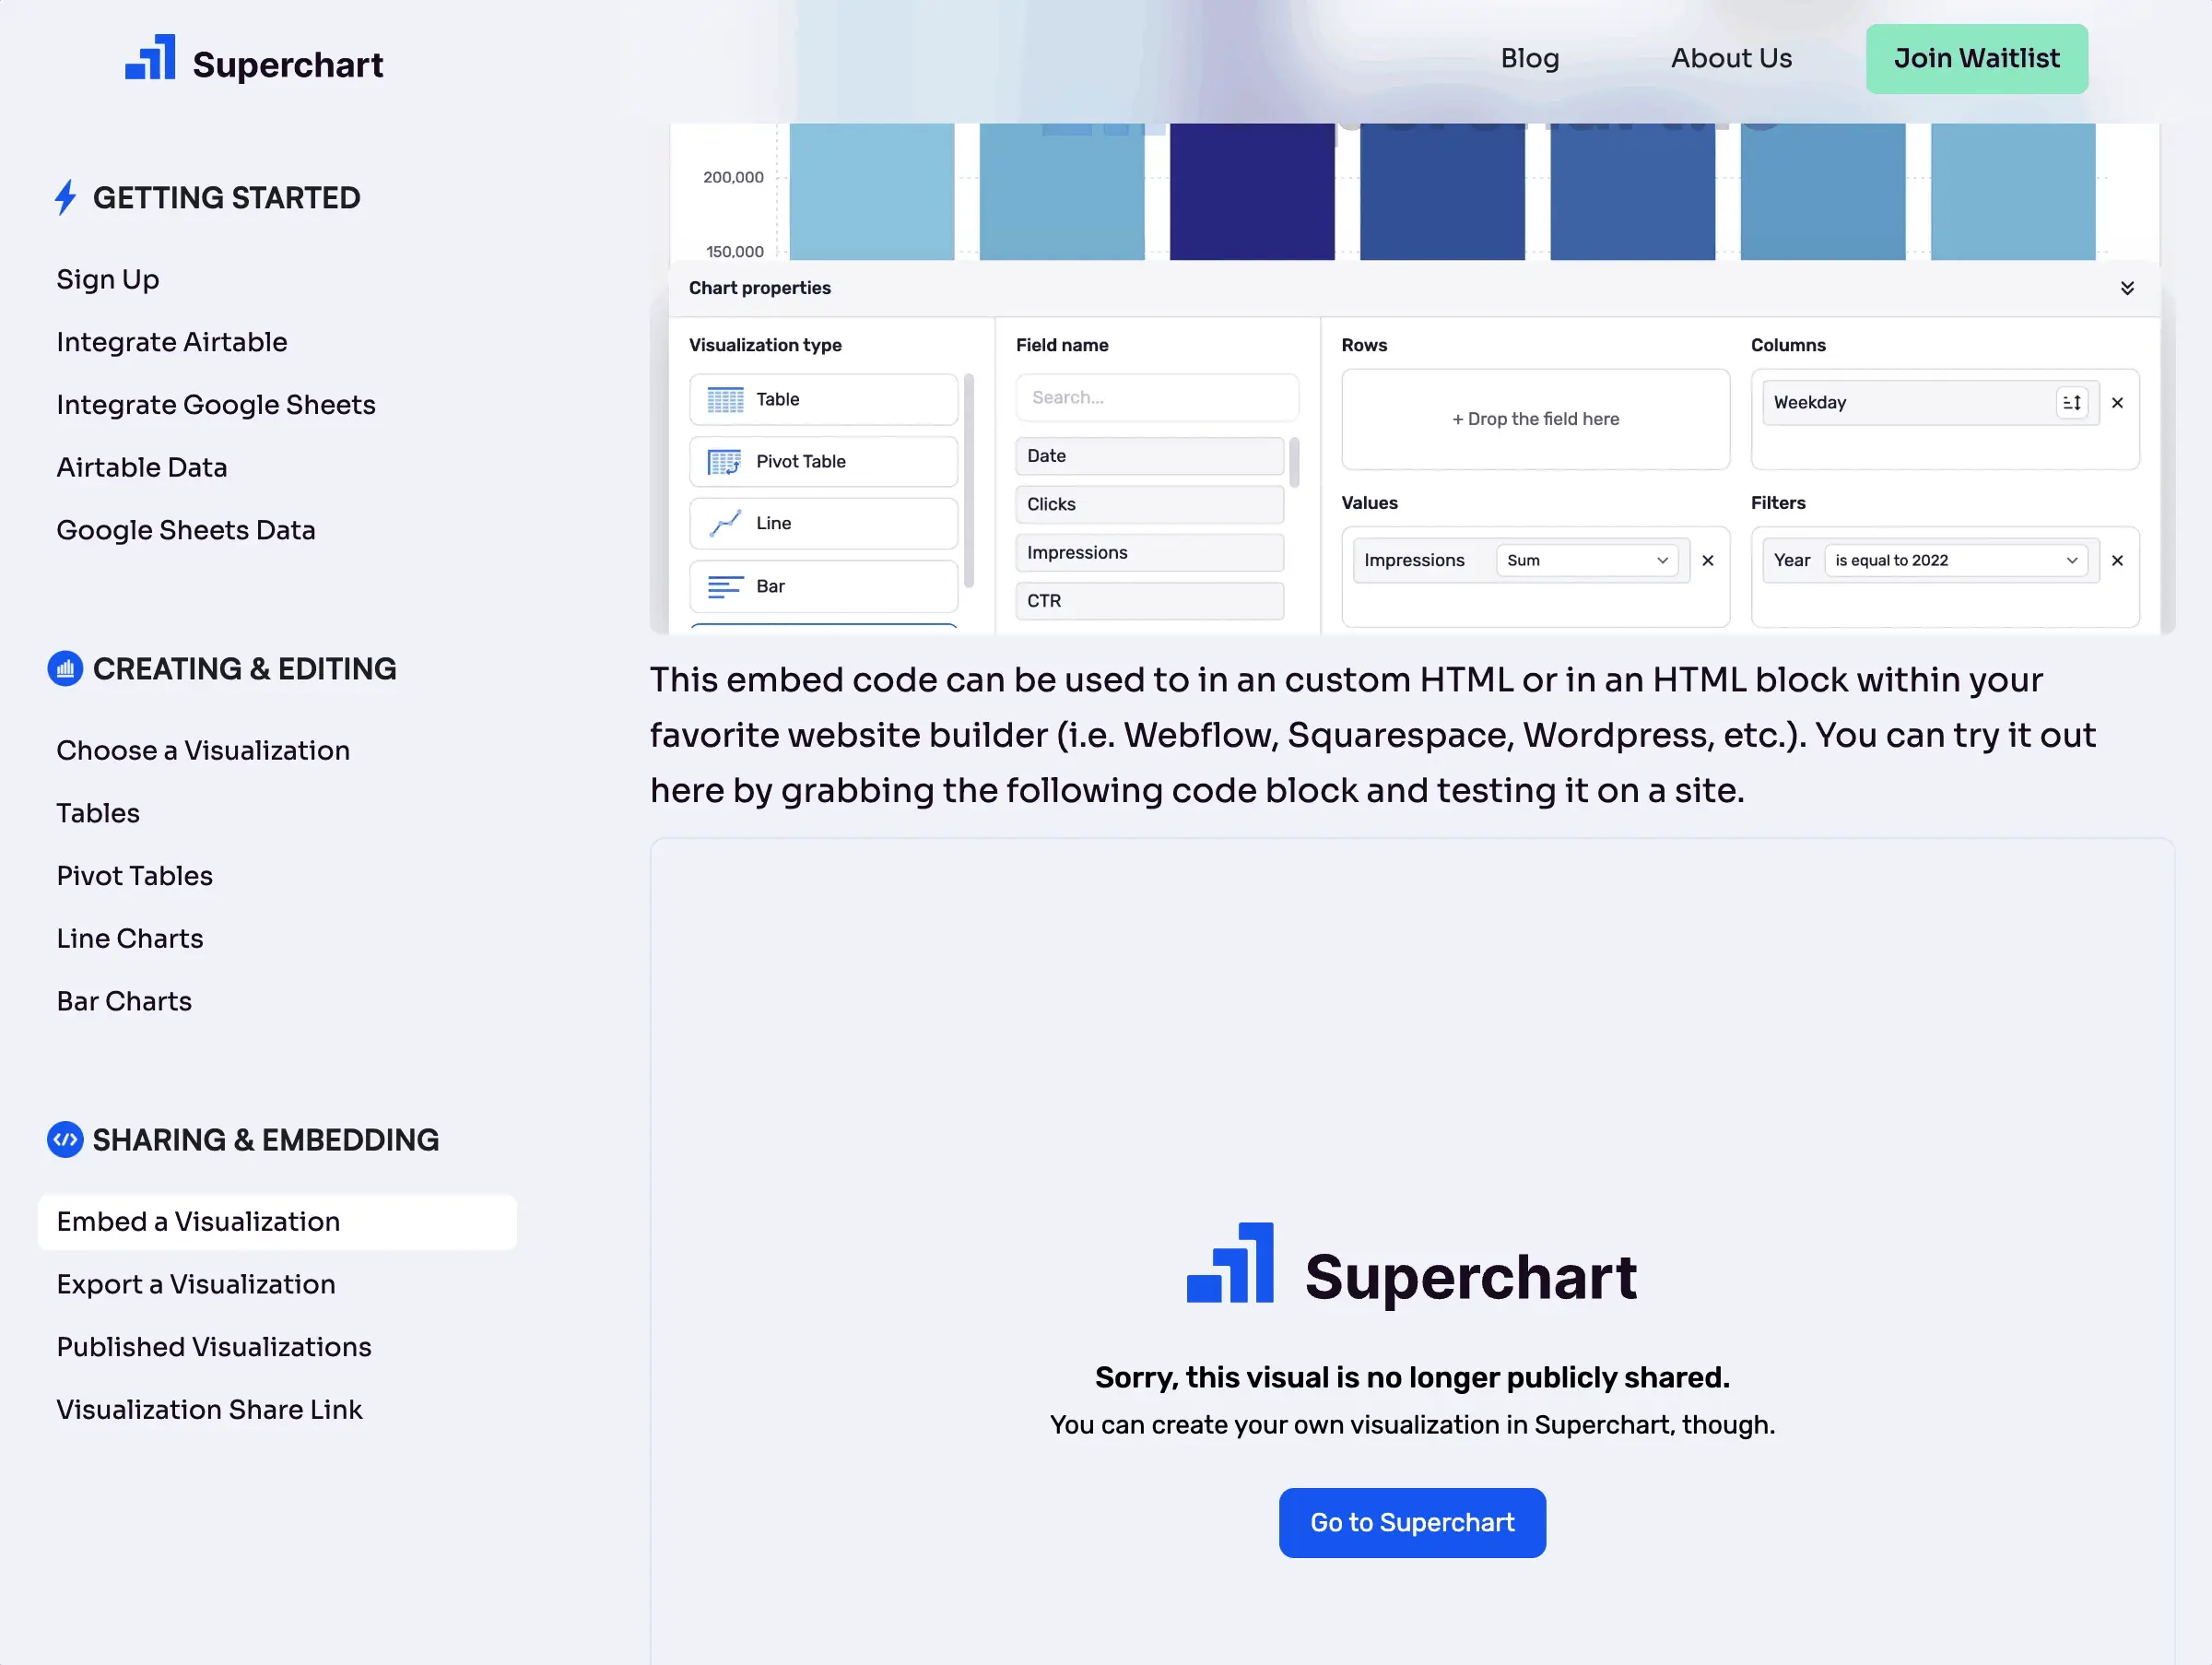
Task: Select the Table visualization type icon
Action: [x=725, y=400]
